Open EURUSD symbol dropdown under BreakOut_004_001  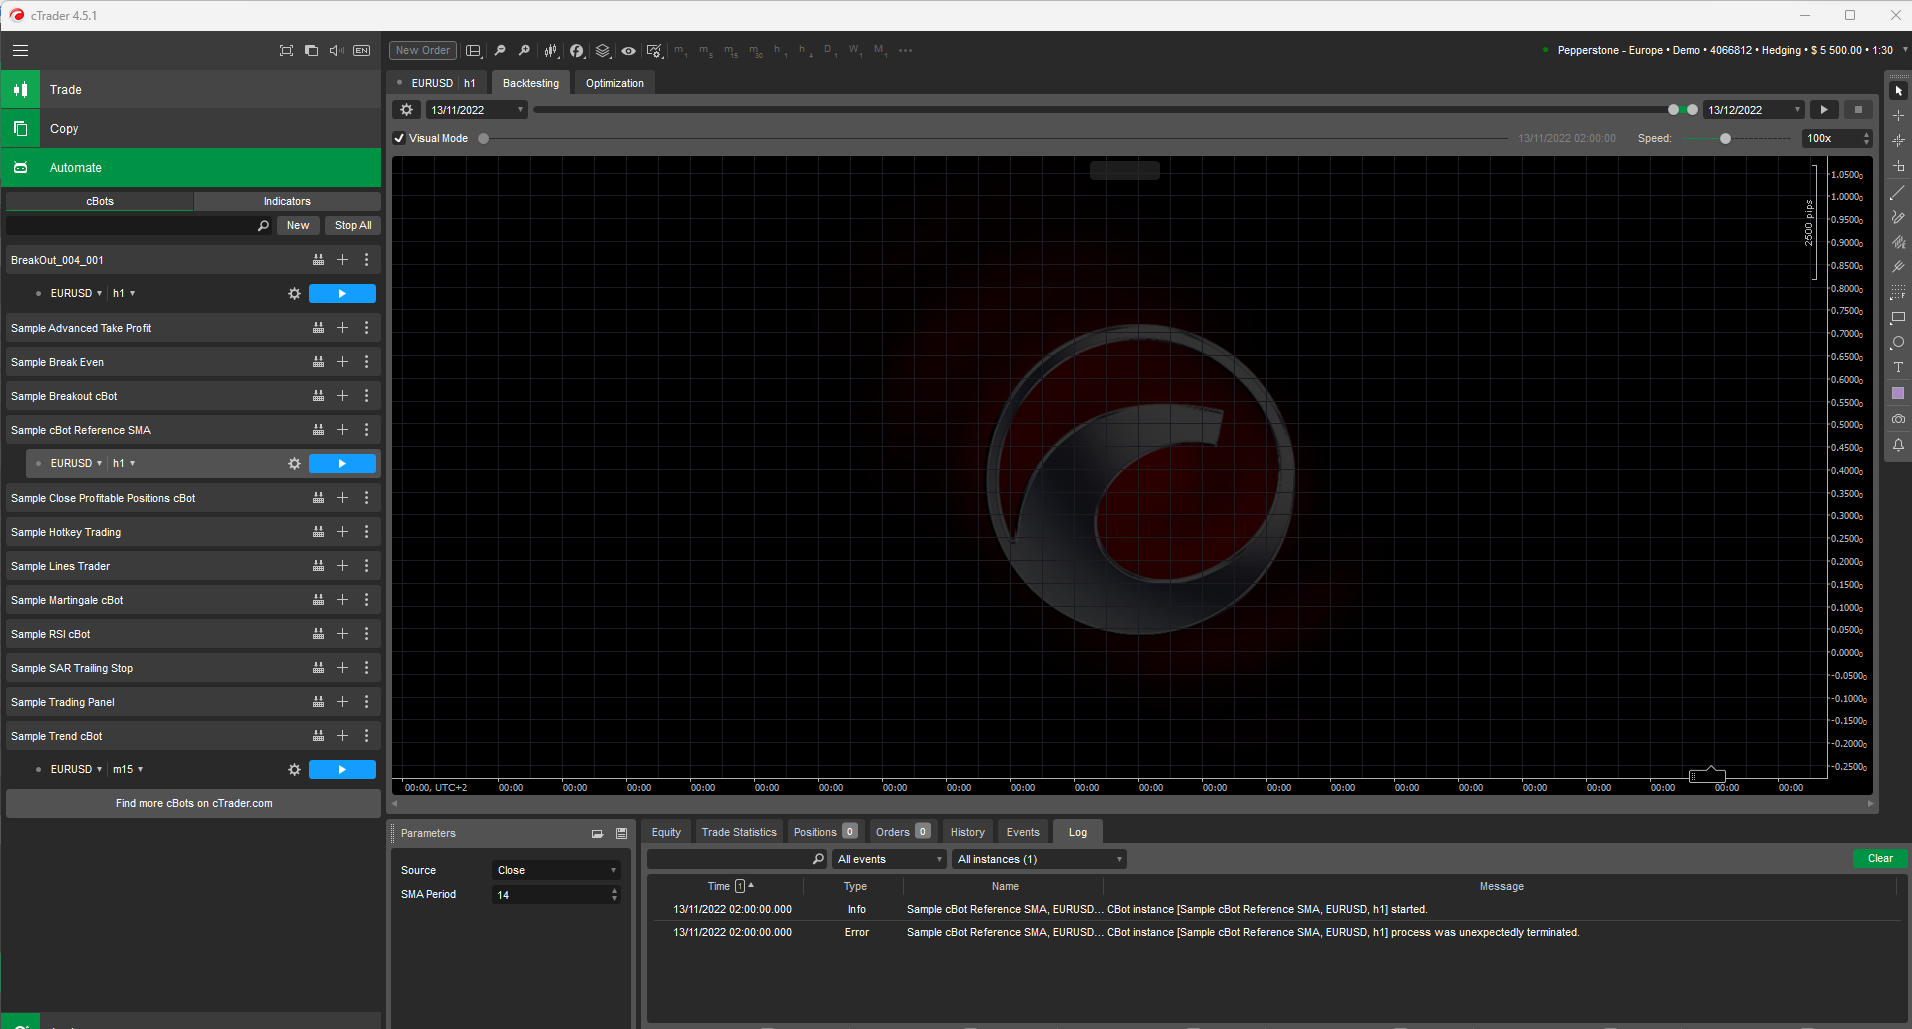click(x=76, y=293)
